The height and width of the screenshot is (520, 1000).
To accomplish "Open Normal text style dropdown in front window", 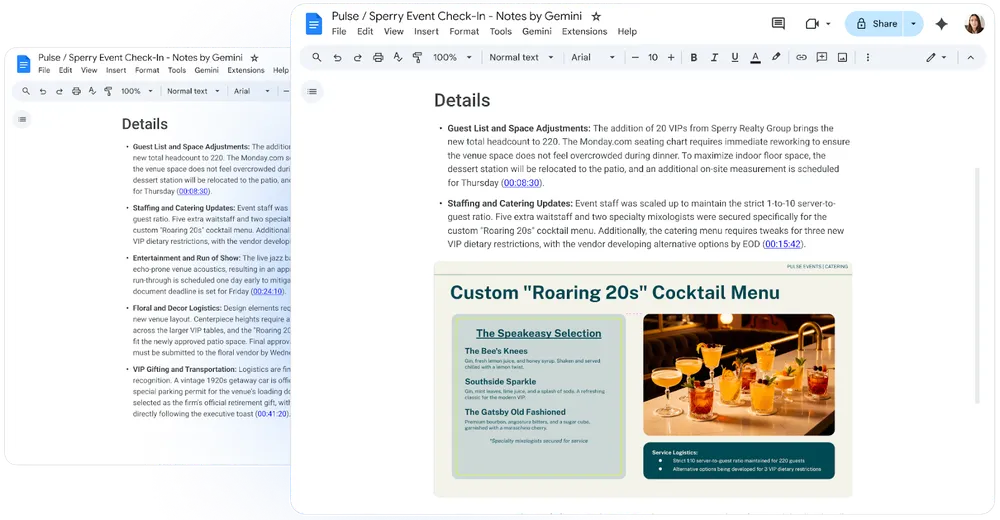I will pyautogui.click(x=521, y=57).
